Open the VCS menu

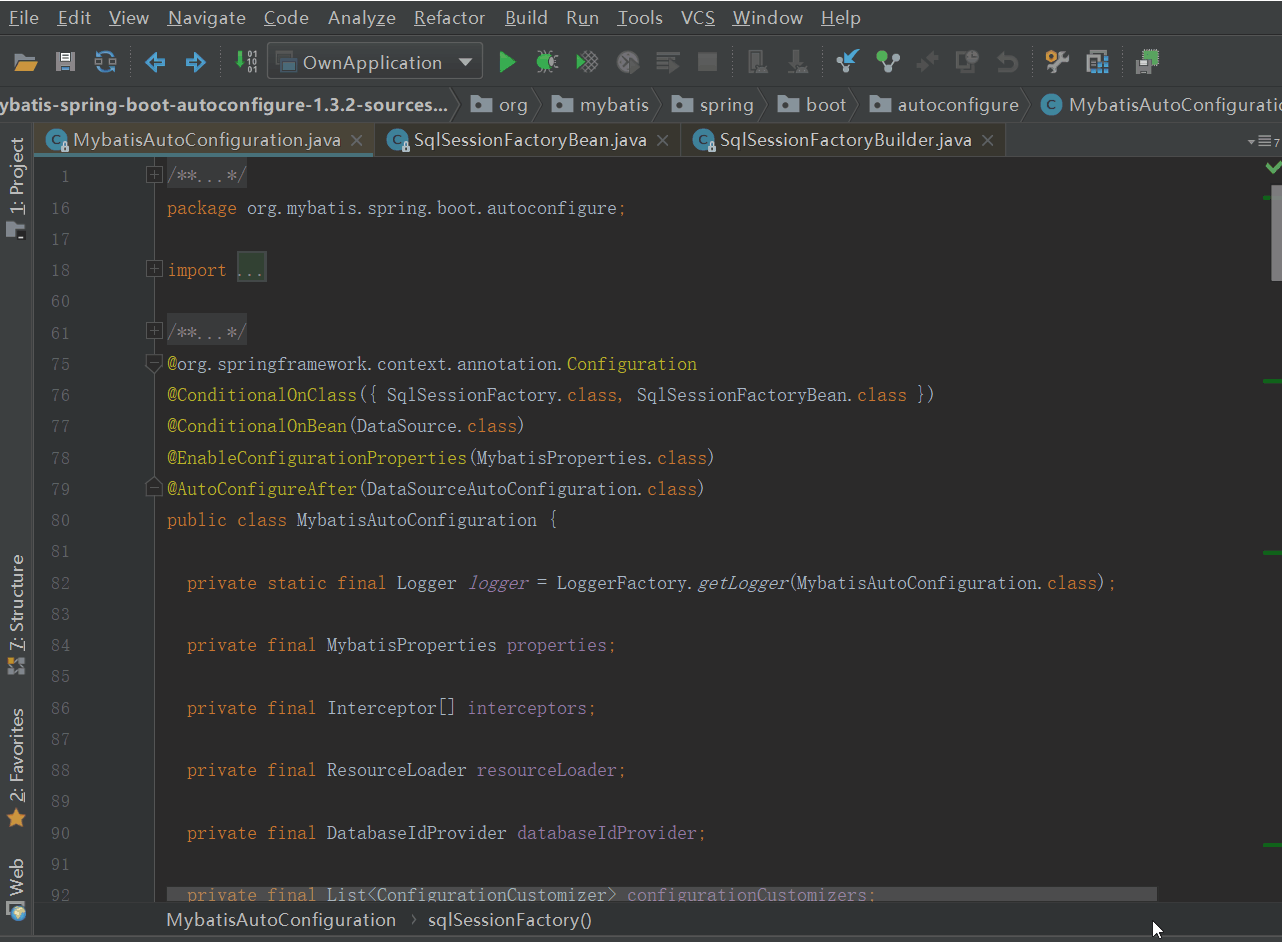point(697,17)
